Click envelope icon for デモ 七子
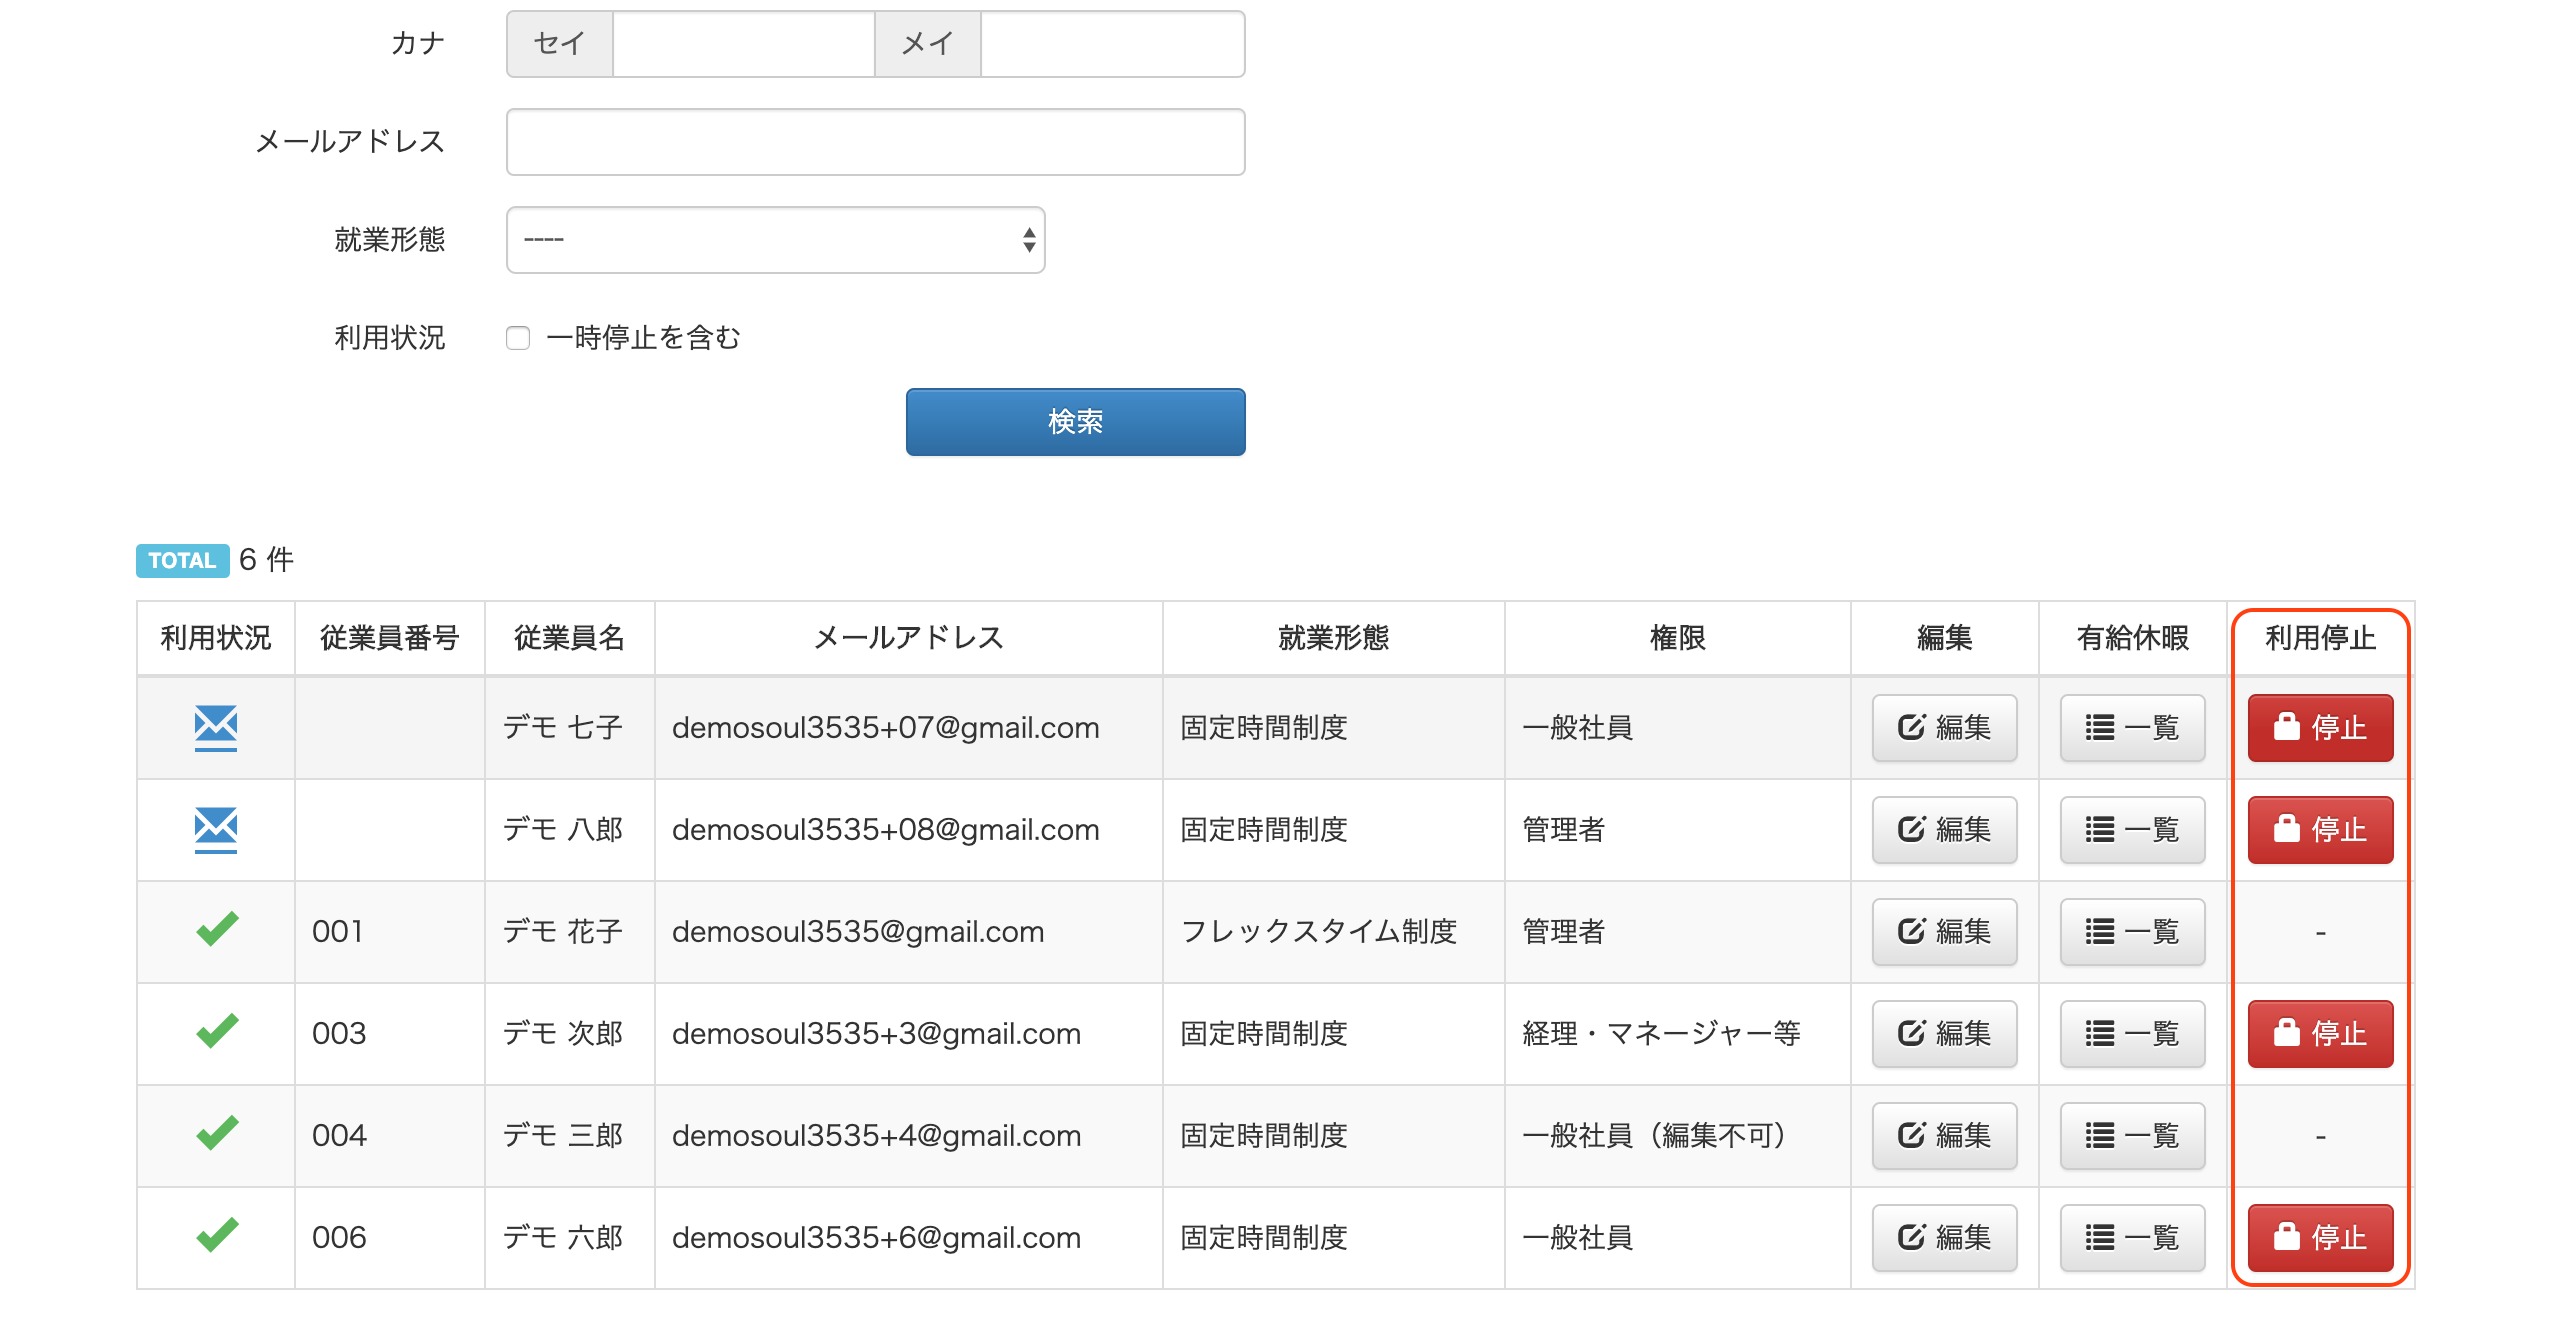2560x1330 pixels. pos(215,727)
